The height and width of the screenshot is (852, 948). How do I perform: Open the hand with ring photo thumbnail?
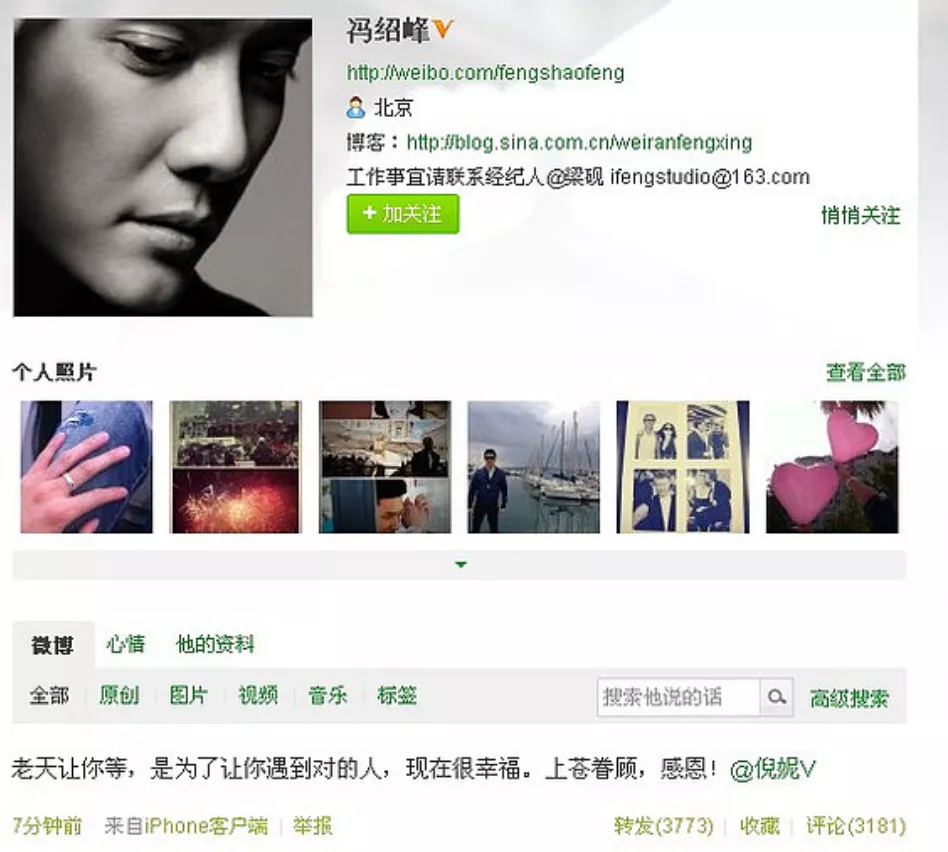click(x=86, y=467)
